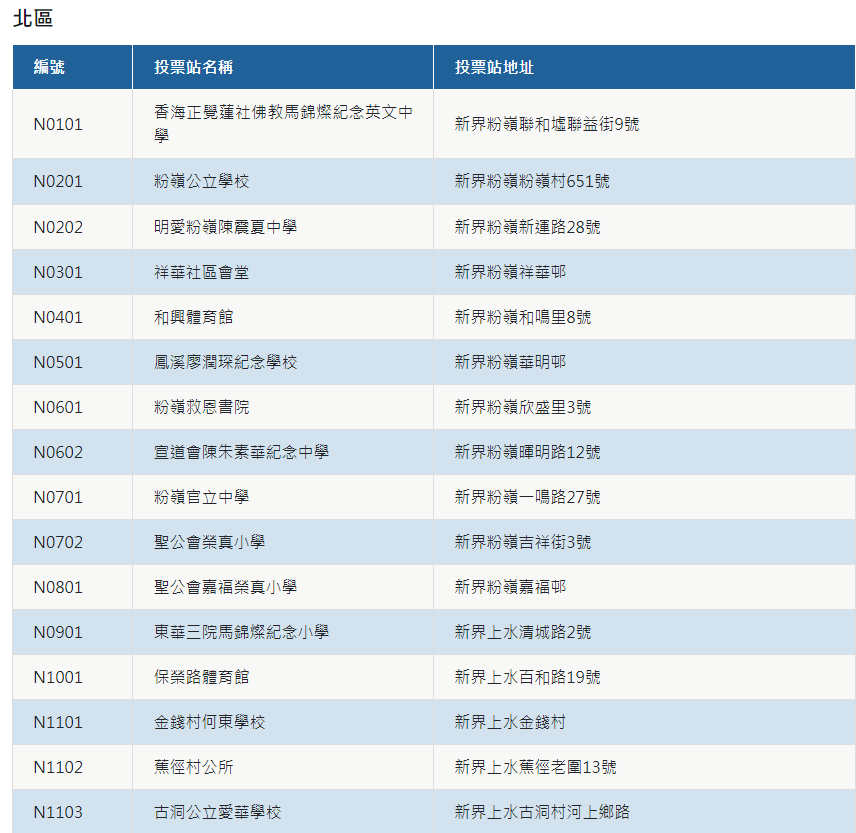Select station code N0101
Screen dimensions: 856x833
pos(58,125)
